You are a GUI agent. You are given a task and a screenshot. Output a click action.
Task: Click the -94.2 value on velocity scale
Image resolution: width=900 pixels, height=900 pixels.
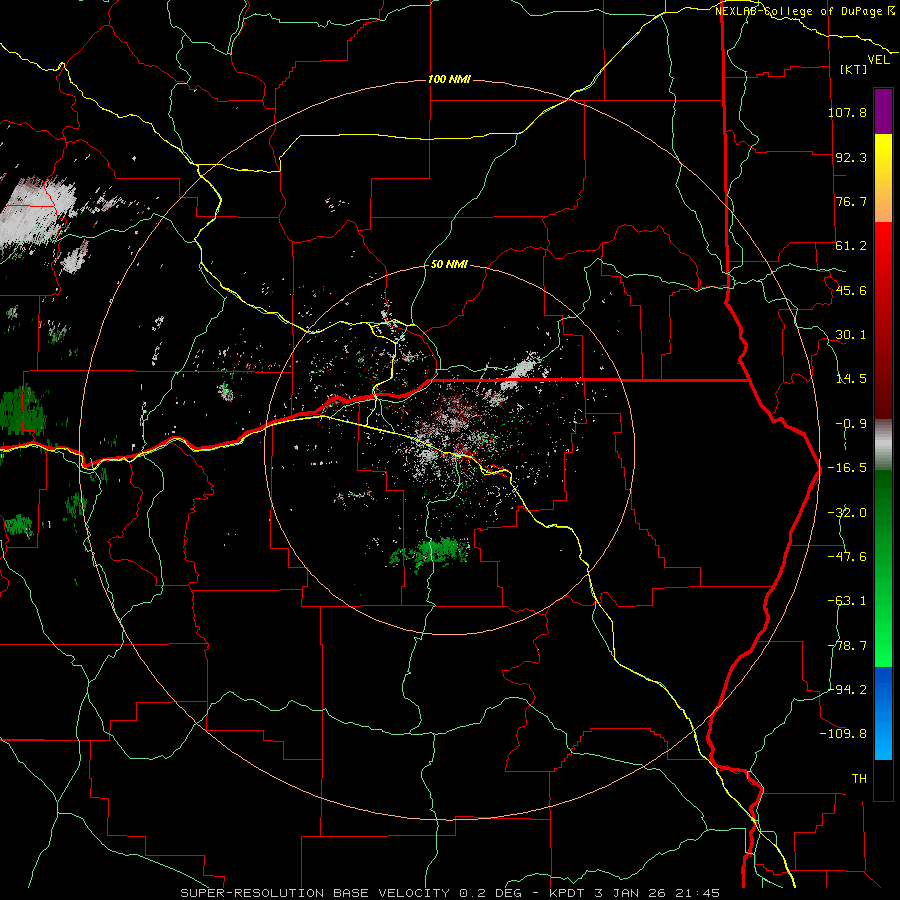(x=847, y=690)
